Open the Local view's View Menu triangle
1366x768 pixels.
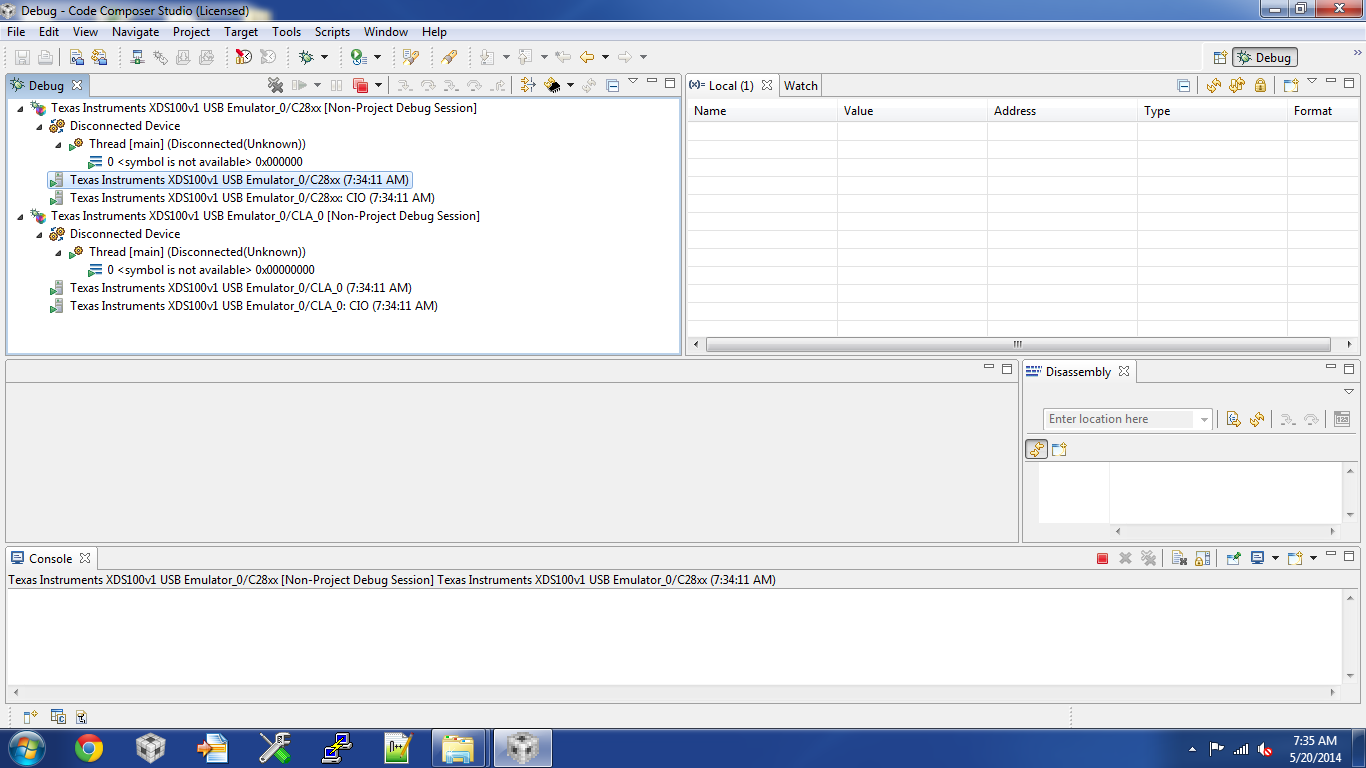point(1313,81)
